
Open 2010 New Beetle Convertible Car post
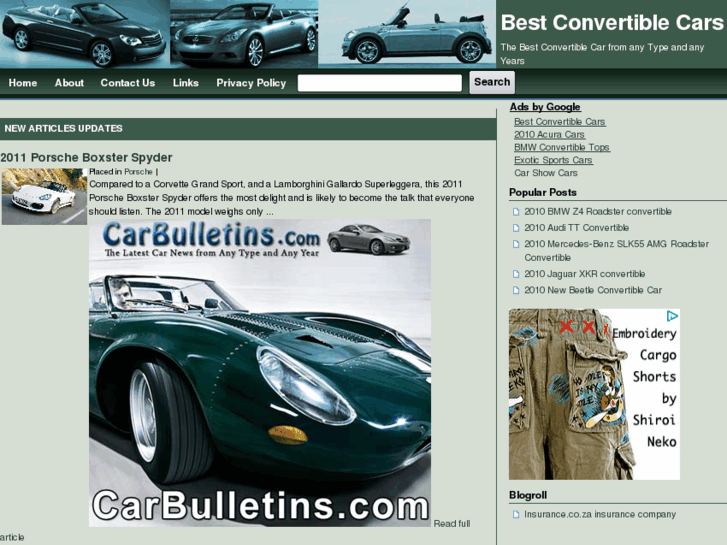(593, 290)
